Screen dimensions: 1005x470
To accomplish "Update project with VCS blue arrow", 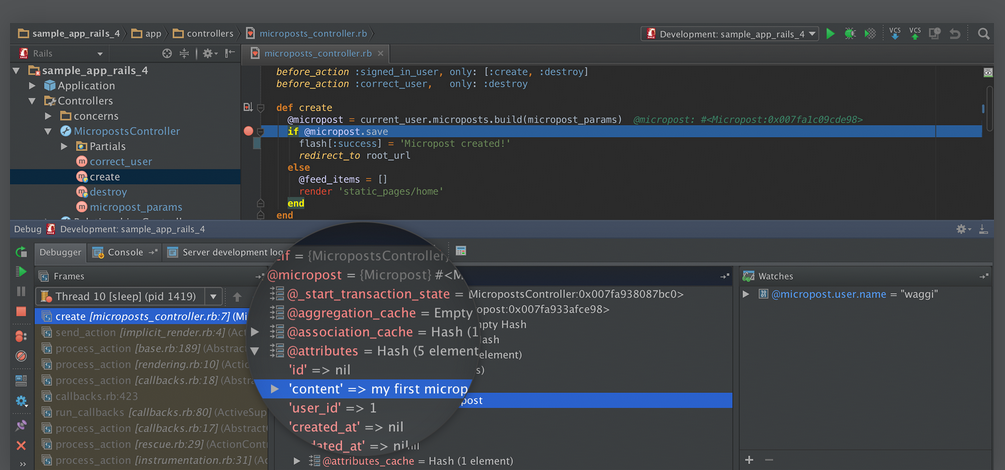I will [895, 34].
